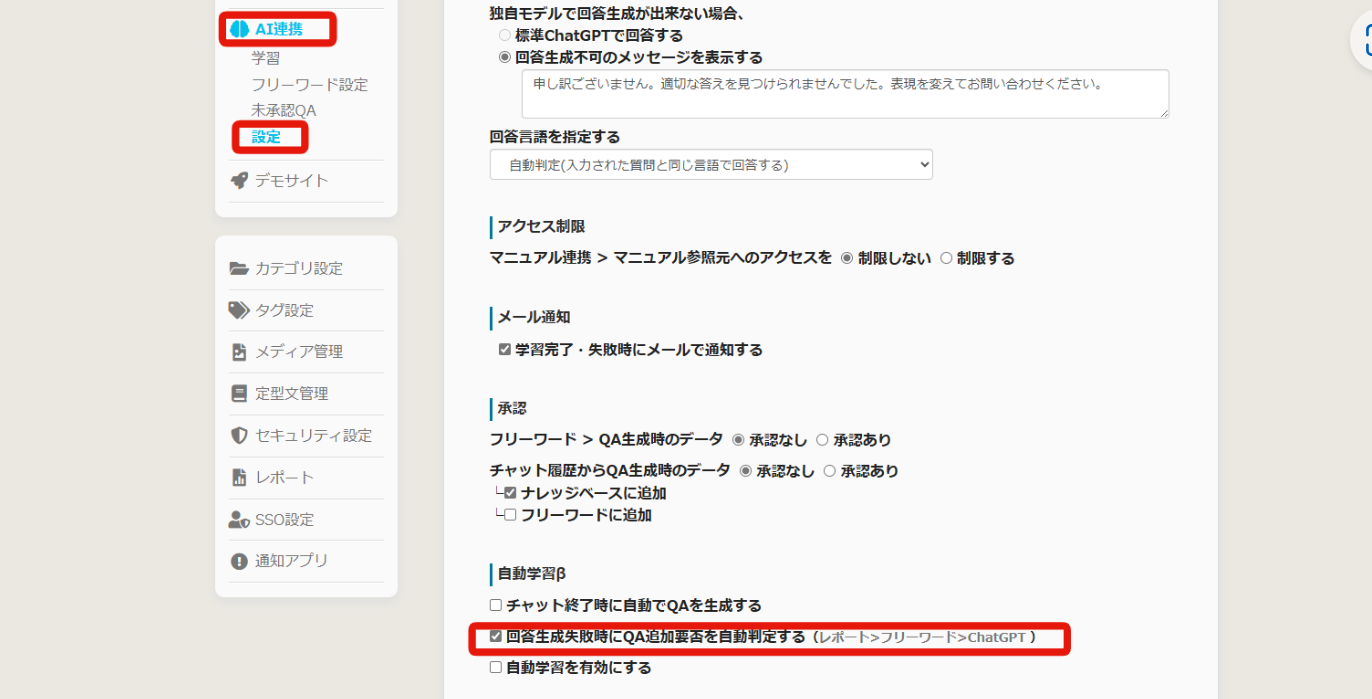The width and height of the screenshot is (1372, 699).
Task: Click the タグ設定 tags icon
Action: 239,310
